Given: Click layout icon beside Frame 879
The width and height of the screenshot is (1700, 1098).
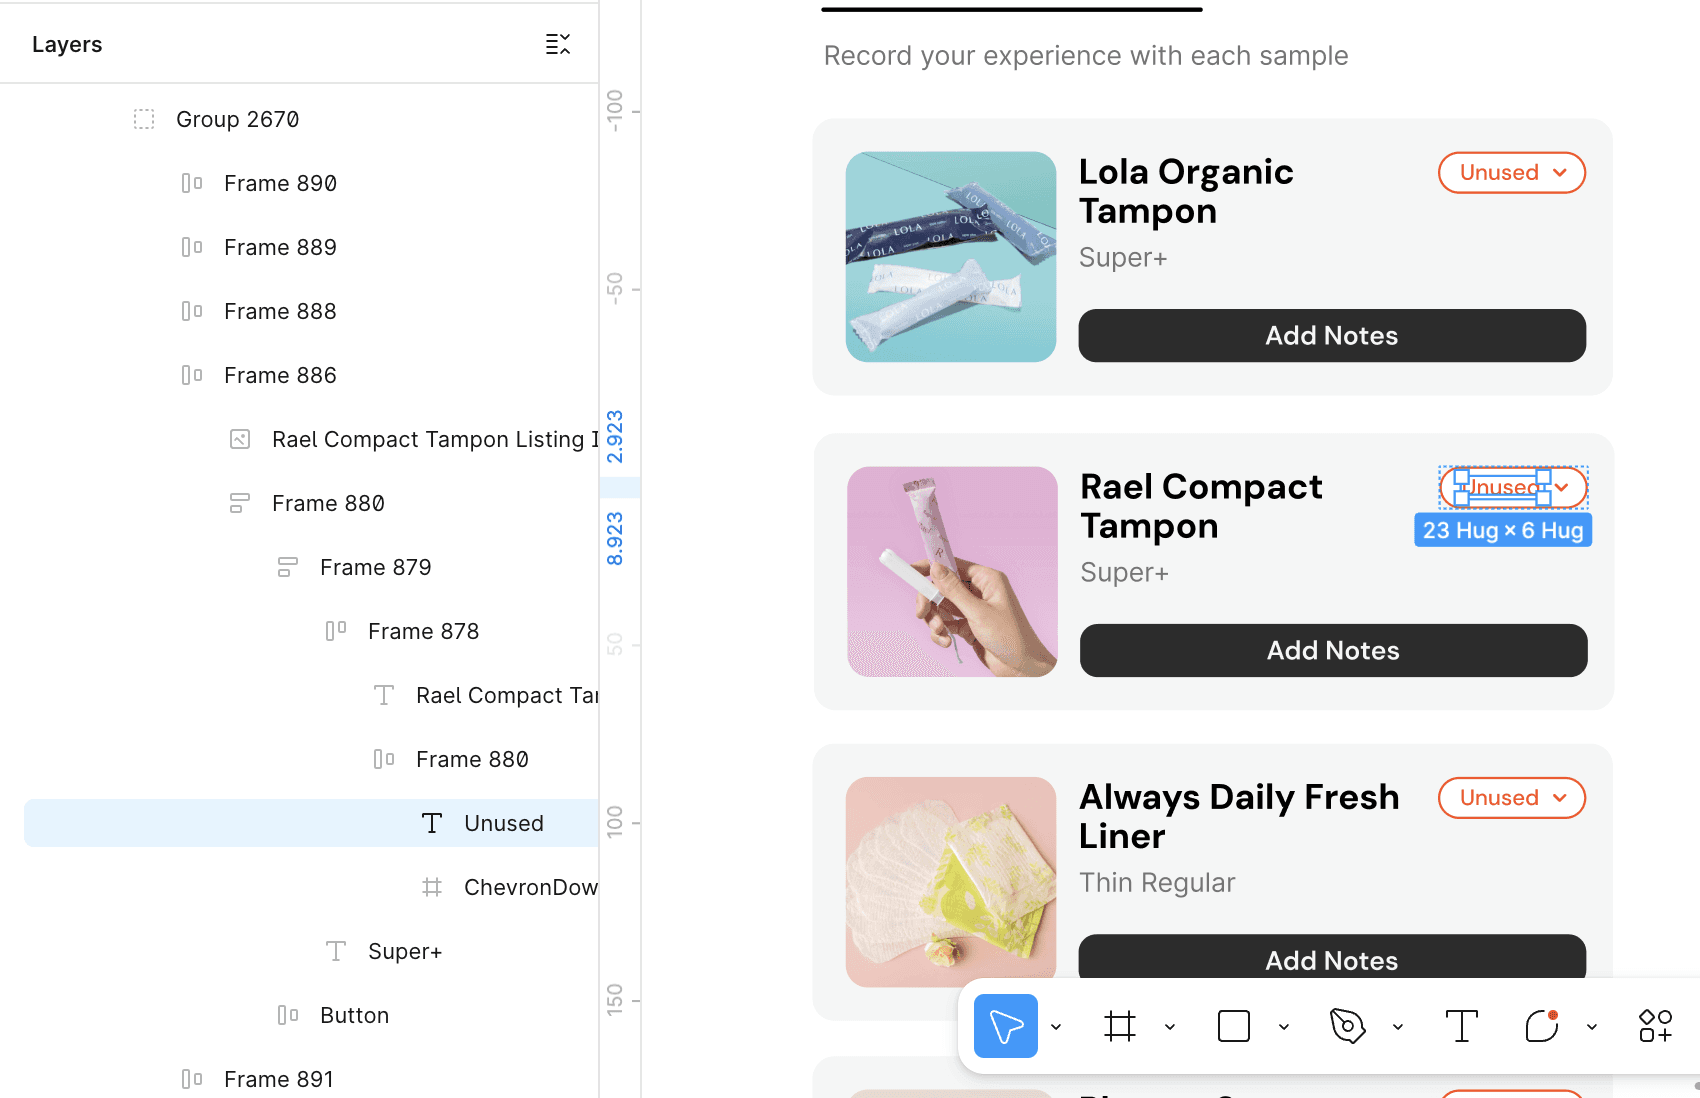Looking at the screenshot, I should coord(288,567).
